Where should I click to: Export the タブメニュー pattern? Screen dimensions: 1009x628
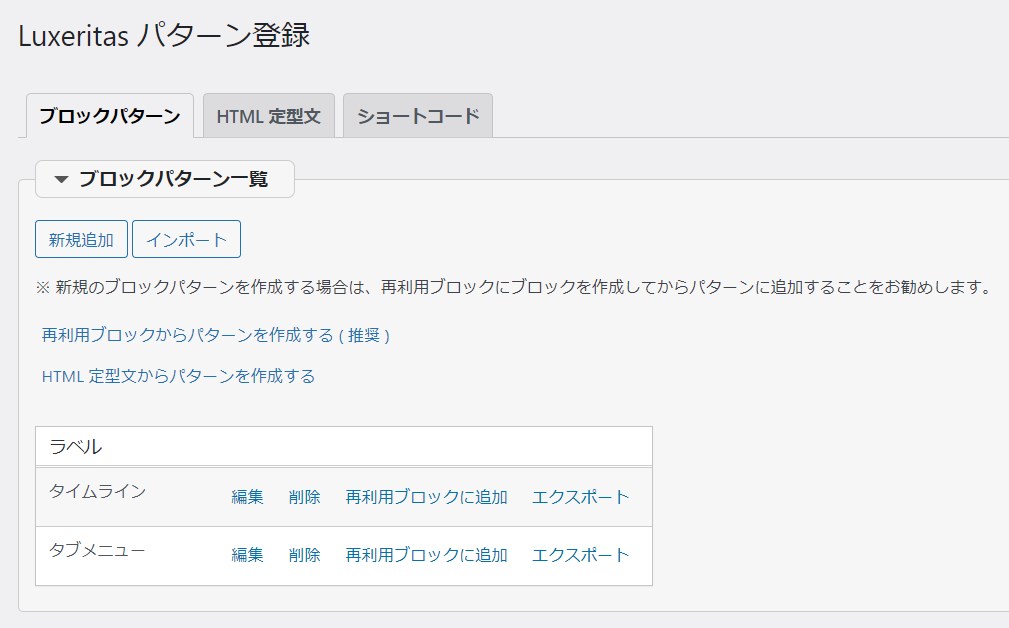point(581,555)
